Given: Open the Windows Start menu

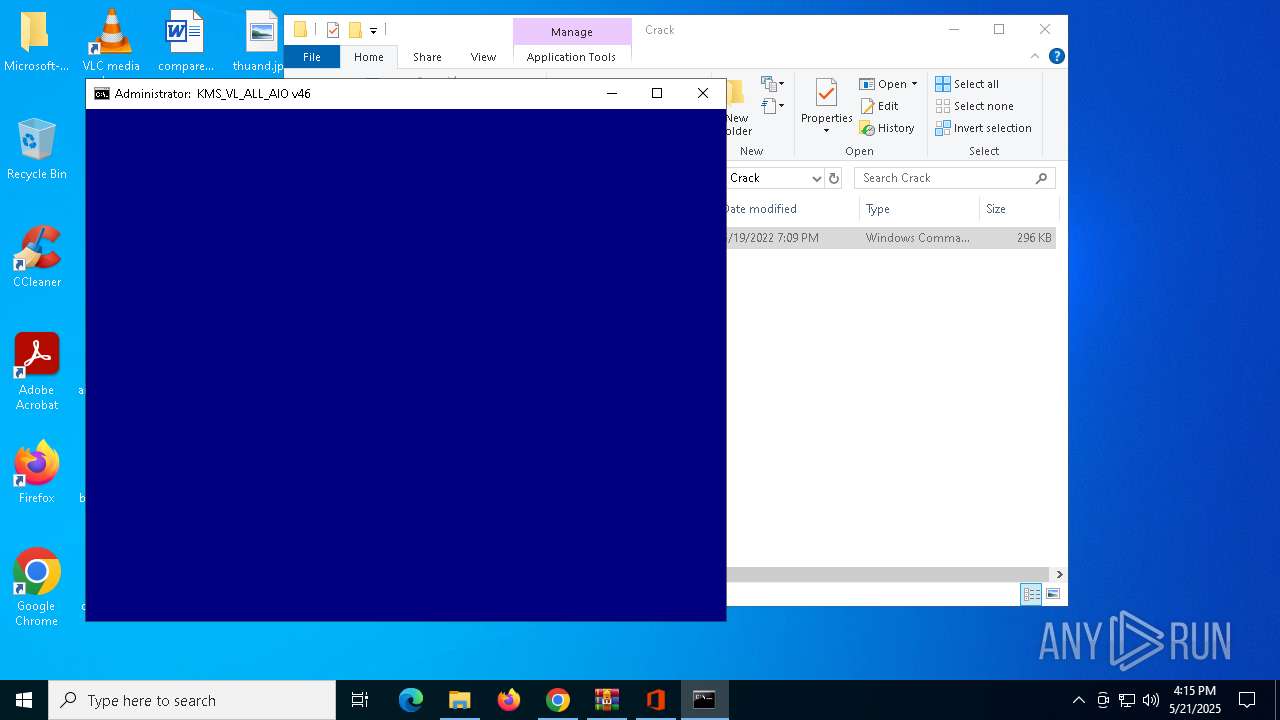Looking at the screenshot, I should pyautogui.click(x=24, y=700).
